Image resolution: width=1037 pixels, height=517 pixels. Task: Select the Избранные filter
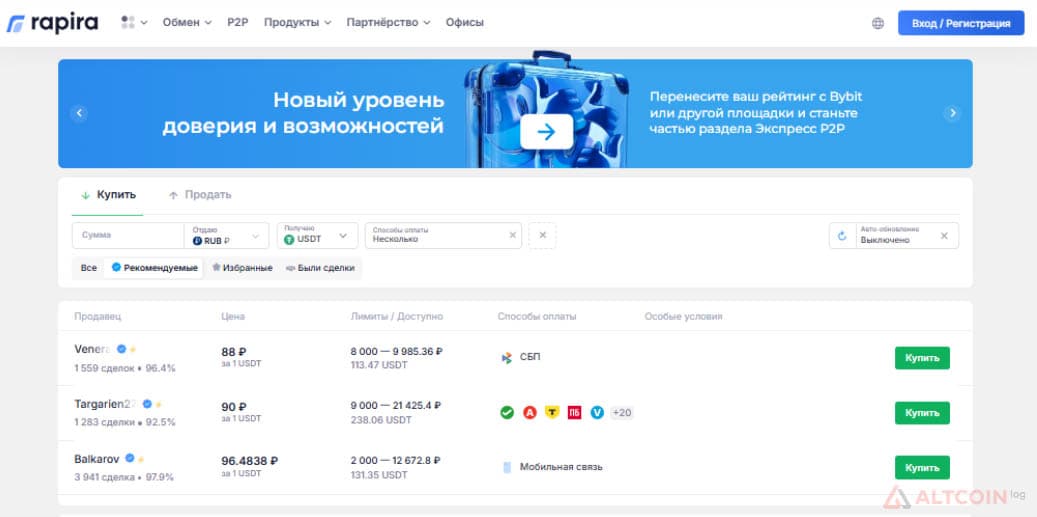coord(242,268)
